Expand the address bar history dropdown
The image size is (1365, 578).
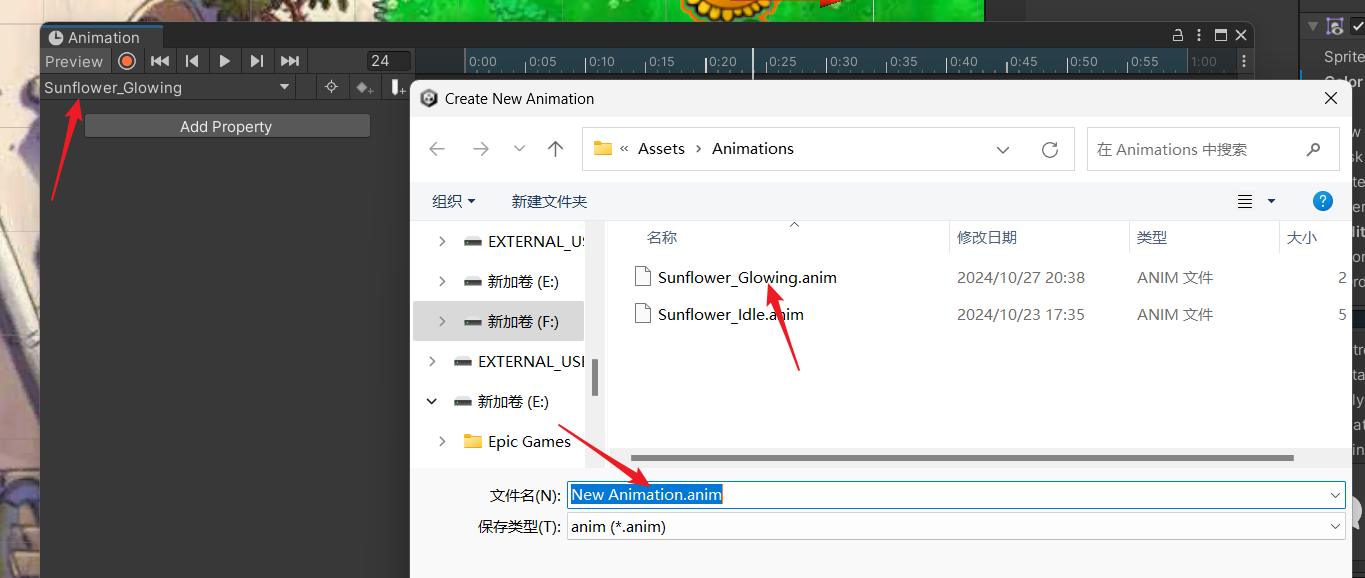1003,149
